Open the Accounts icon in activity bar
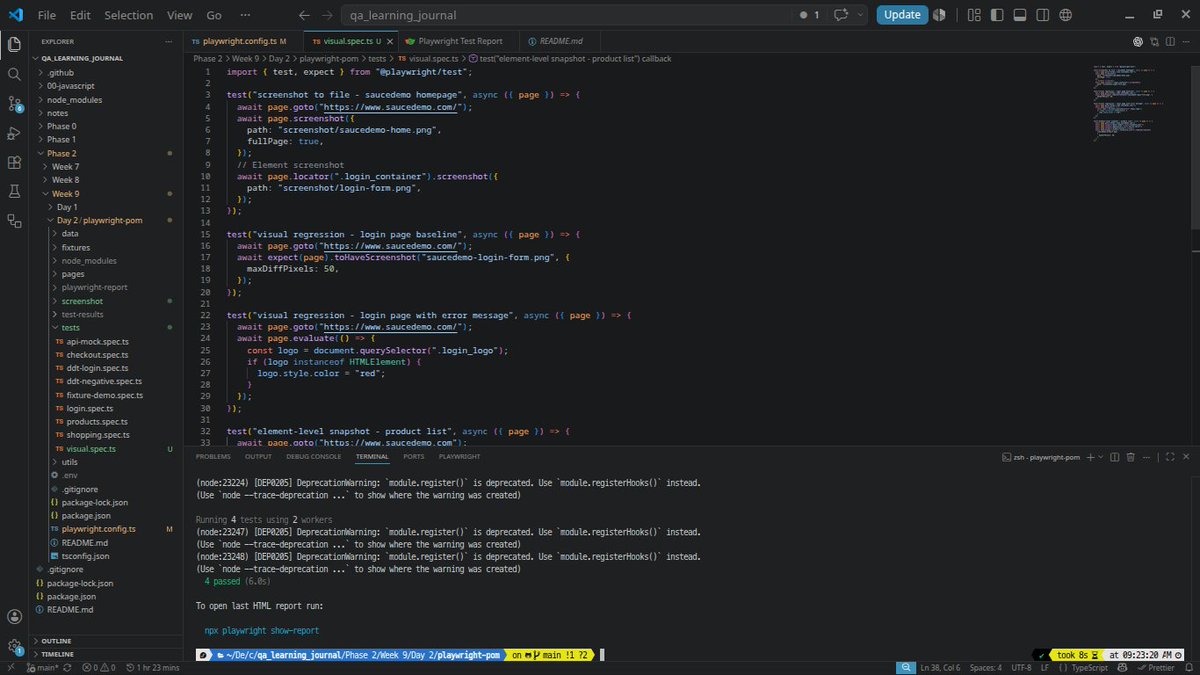 pos(14,617)
